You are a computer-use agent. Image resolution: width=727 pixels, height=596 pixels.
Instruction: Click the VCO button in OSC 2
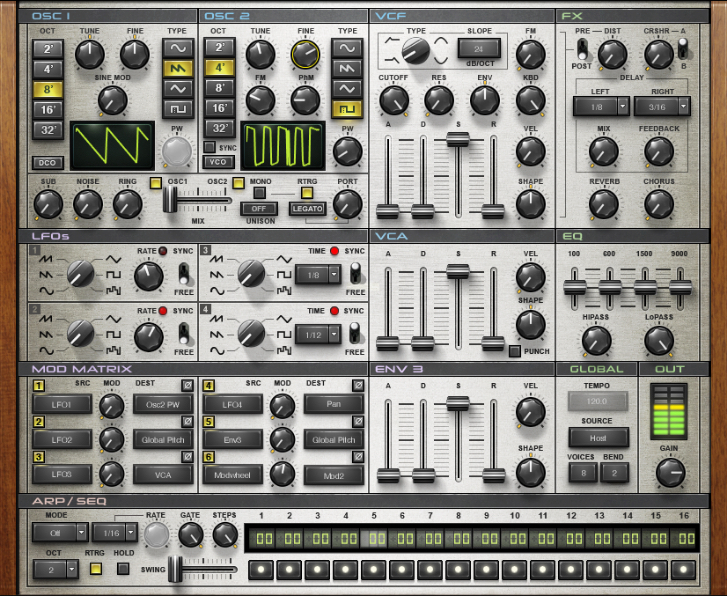click(218, 162)
